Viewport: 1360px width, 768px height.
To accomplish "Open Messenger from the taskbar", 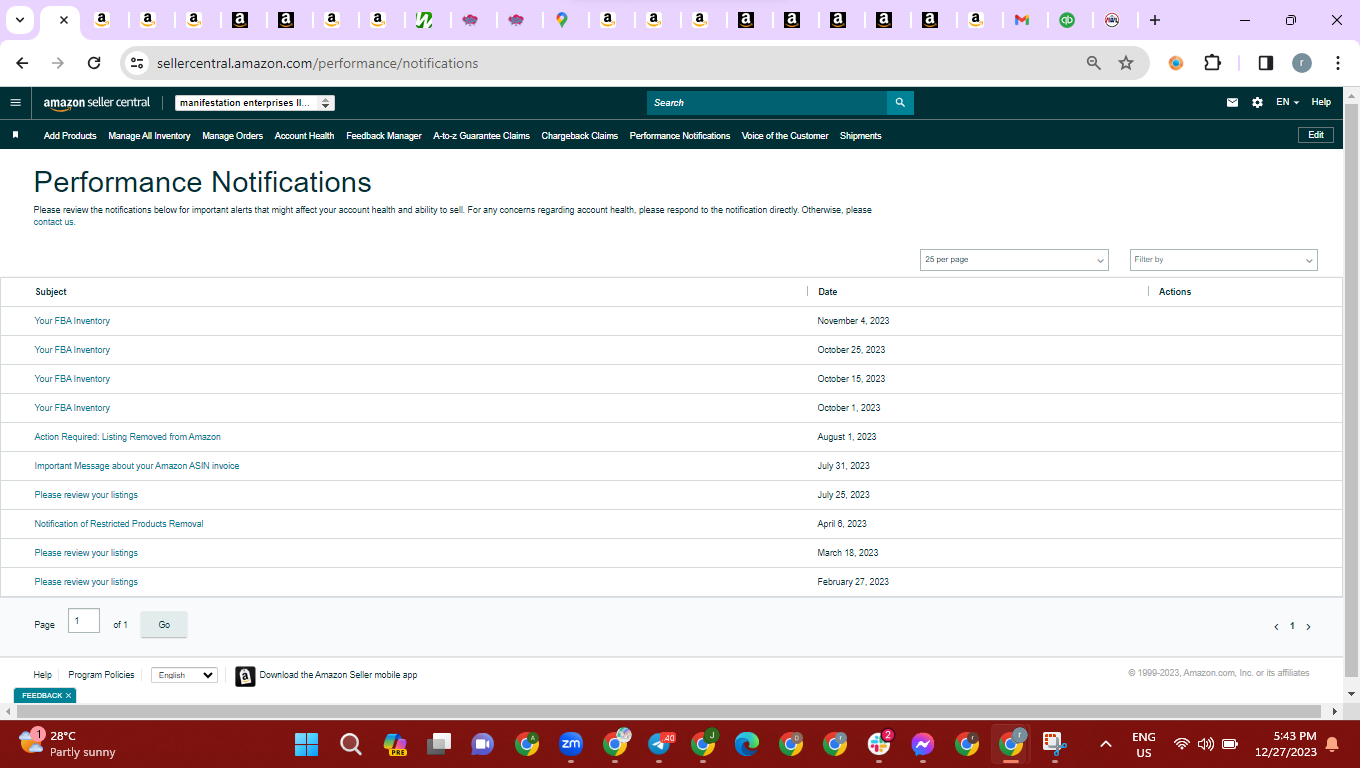I will [x=923, y=744].
